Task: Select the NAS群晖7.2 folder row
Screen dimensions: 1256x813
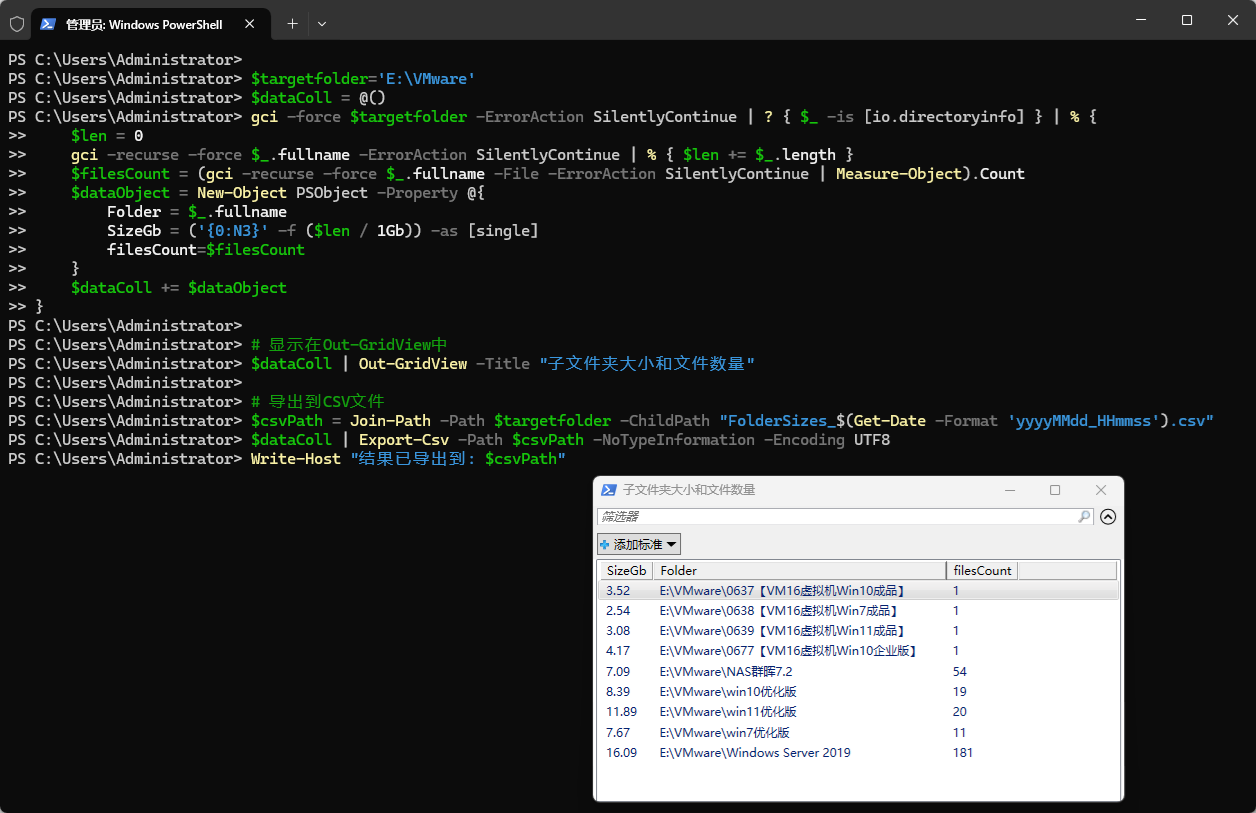Action: click(x=726, y=672)
